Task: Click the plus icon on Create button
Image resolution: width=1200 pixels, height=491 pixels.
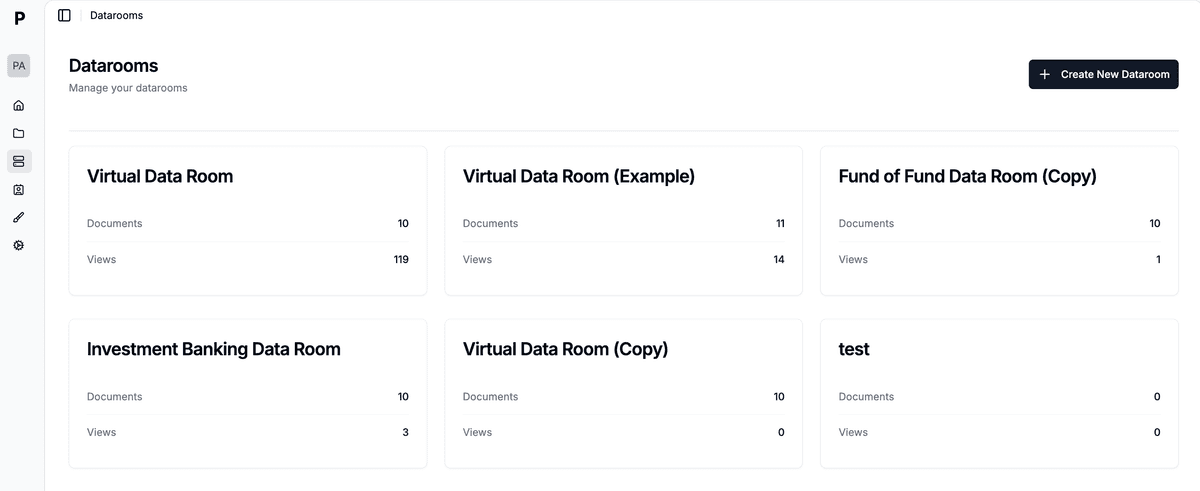Action: [x=1045, y=74]
